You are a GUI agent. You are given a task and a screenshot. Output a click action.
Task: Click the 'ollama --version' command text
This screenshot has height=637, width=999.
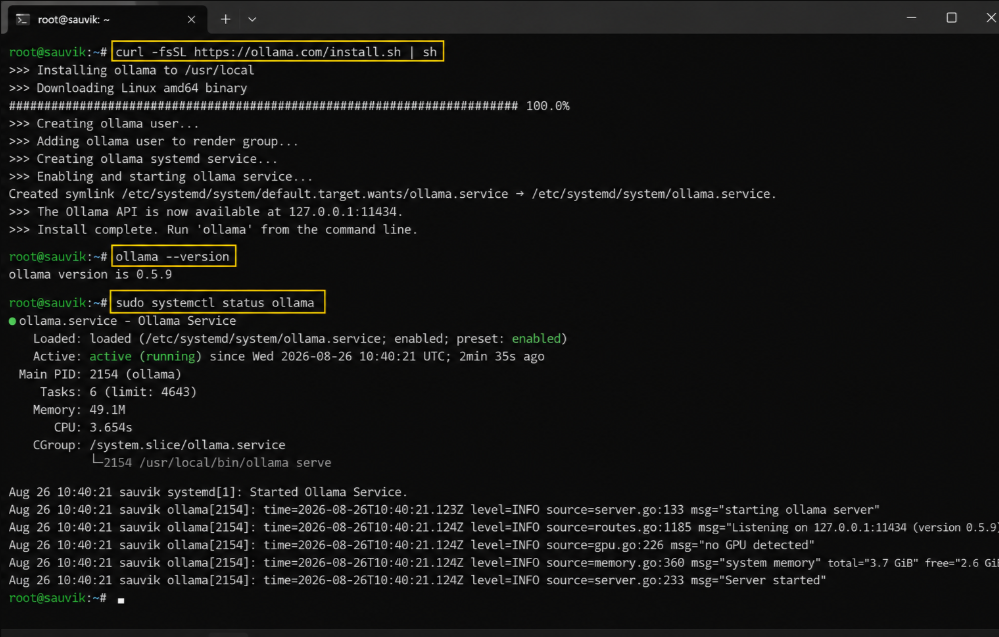click(172, 257)
